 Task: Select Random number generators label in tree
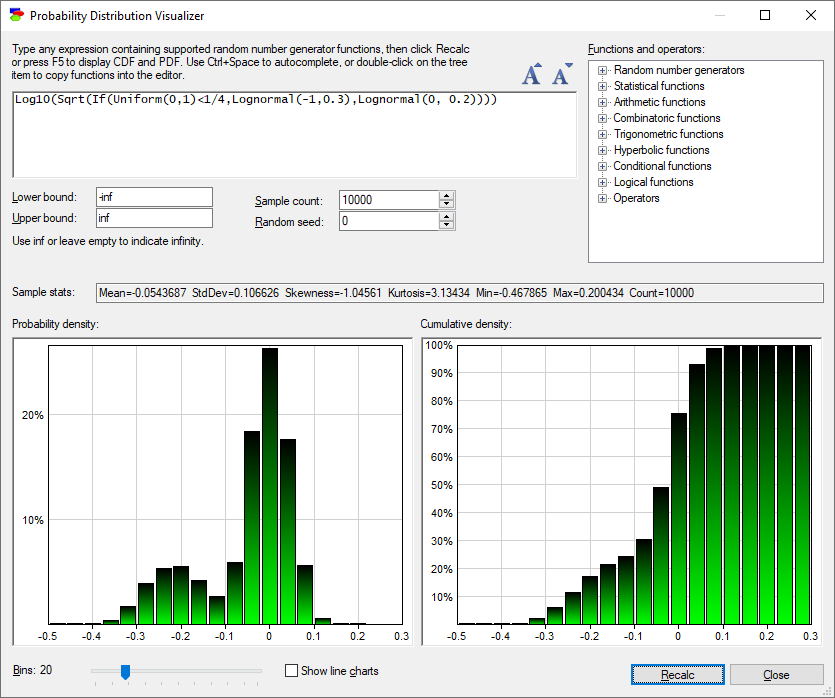click(679, 70)
